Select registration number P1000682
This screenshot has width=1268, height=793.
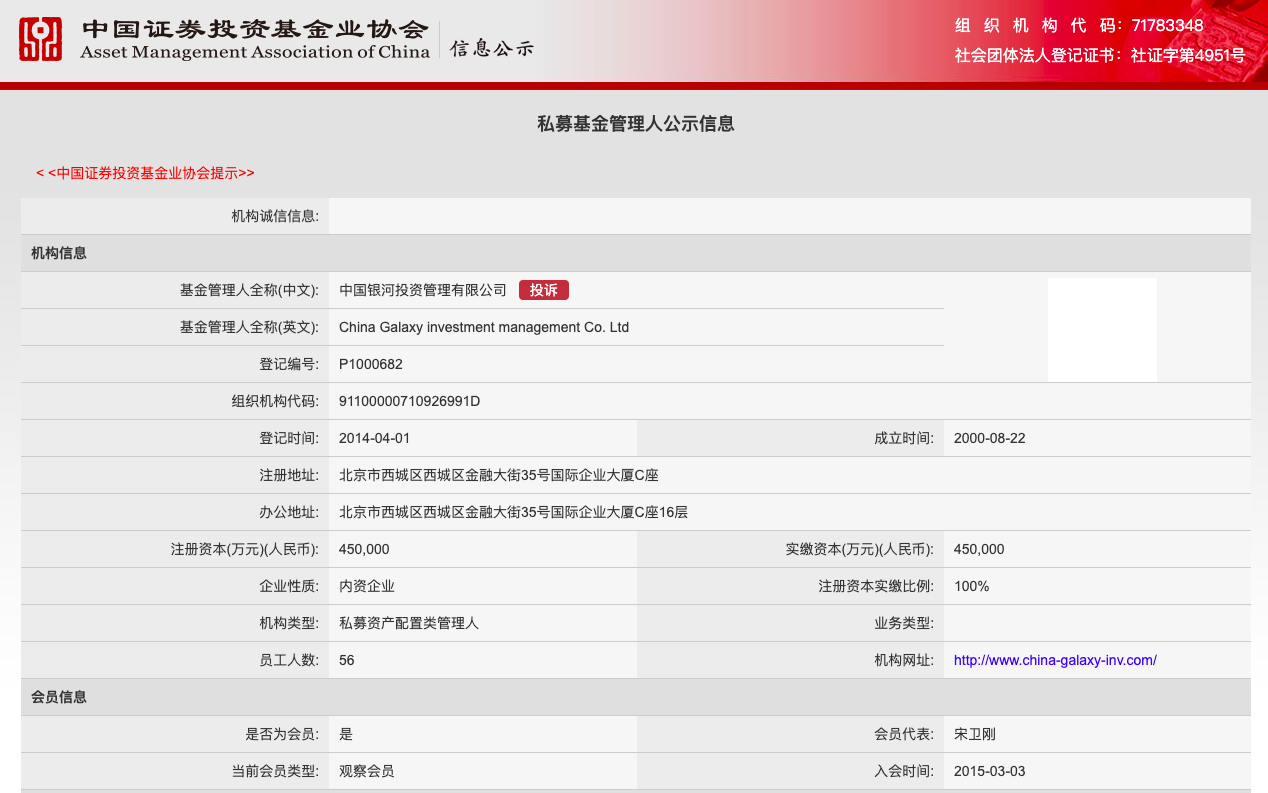click(x=371, y=364)
